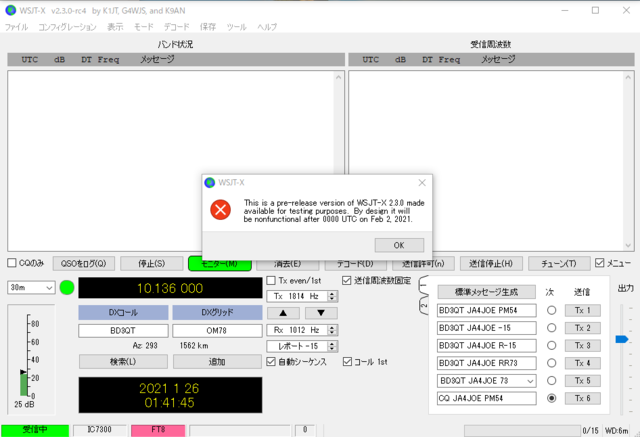Click the 標準メッセージ生成 button

[487, 292]
